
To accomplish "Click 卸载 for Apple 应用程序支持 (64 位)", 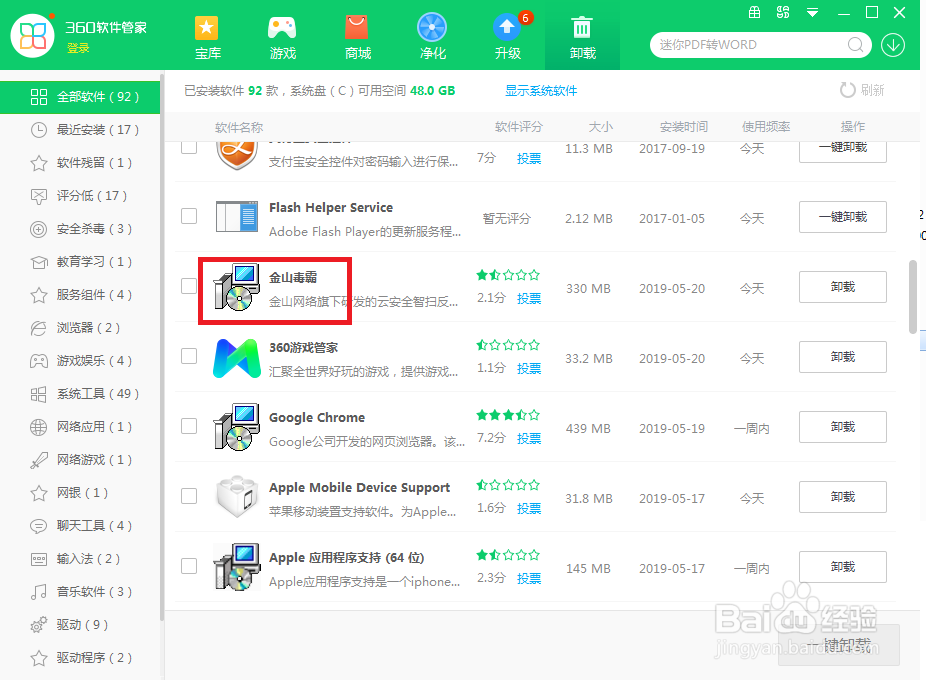I will coord(843,567).
